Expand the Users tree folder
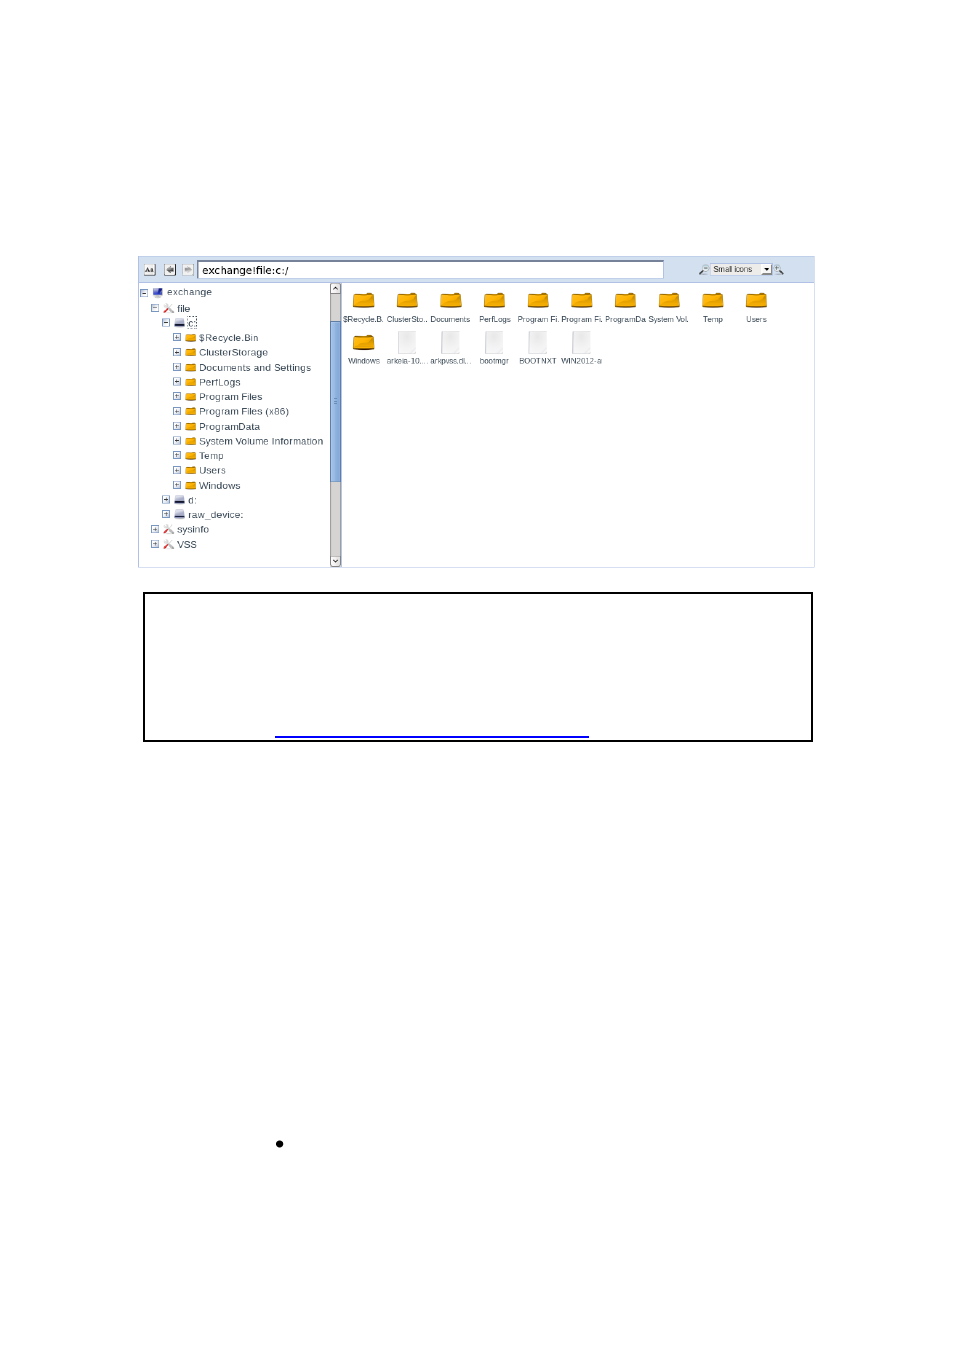Screen dimensions: 954x1356 (x=177, y=470)
